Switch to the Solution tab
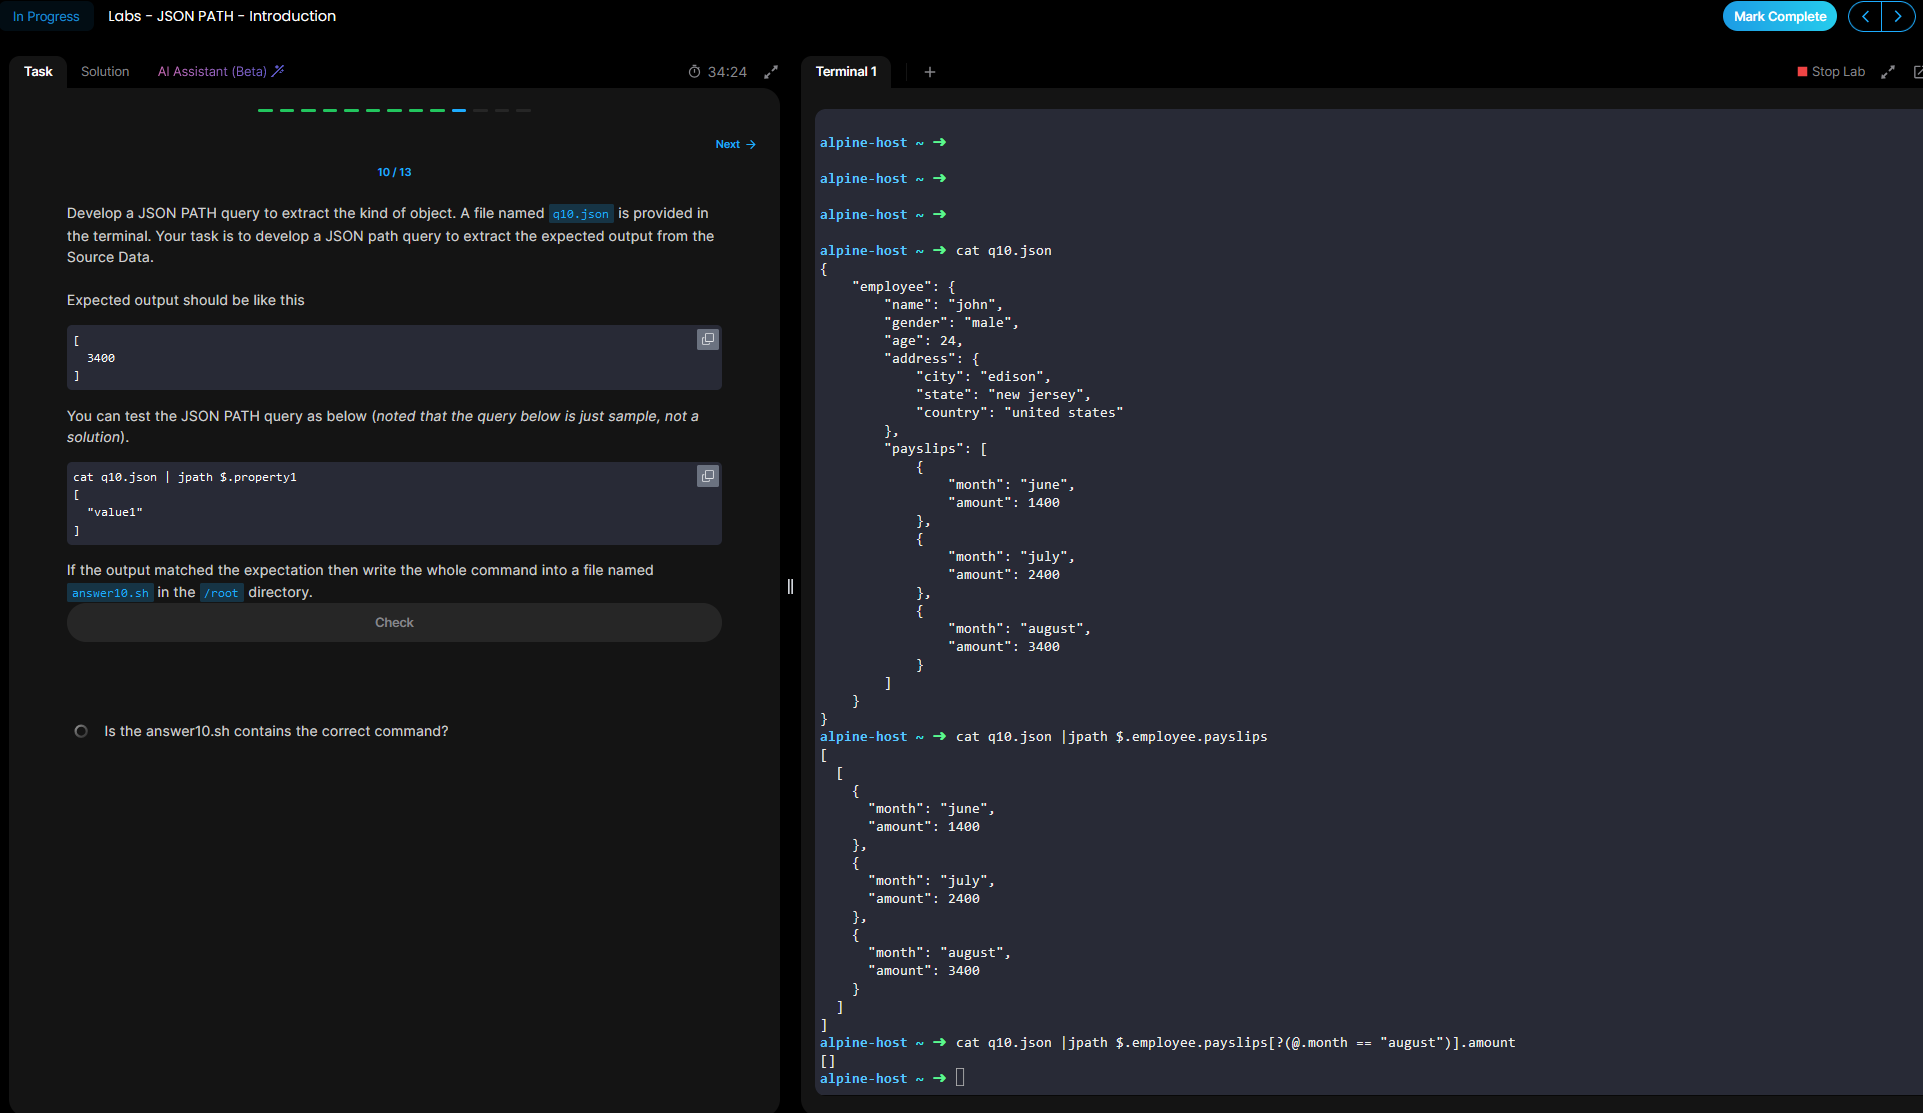The height and width of the screenshot is (1113, 1923). 105,72
